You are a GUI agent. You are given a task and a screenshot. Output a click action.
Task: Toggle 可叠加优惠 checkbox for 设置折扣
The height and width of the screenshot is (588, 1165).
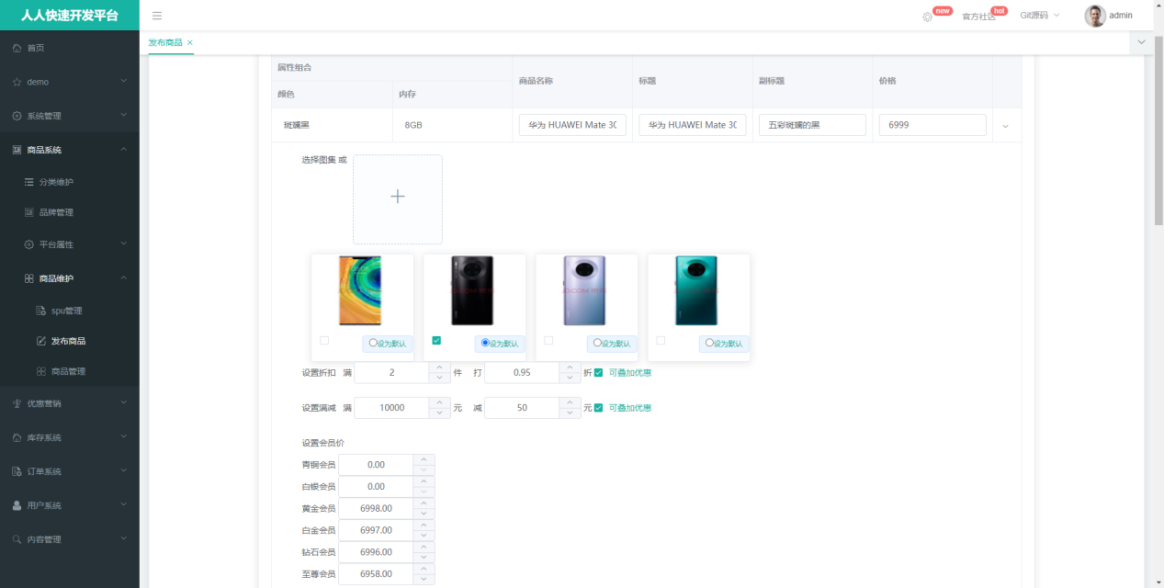[x=598, y=372]
